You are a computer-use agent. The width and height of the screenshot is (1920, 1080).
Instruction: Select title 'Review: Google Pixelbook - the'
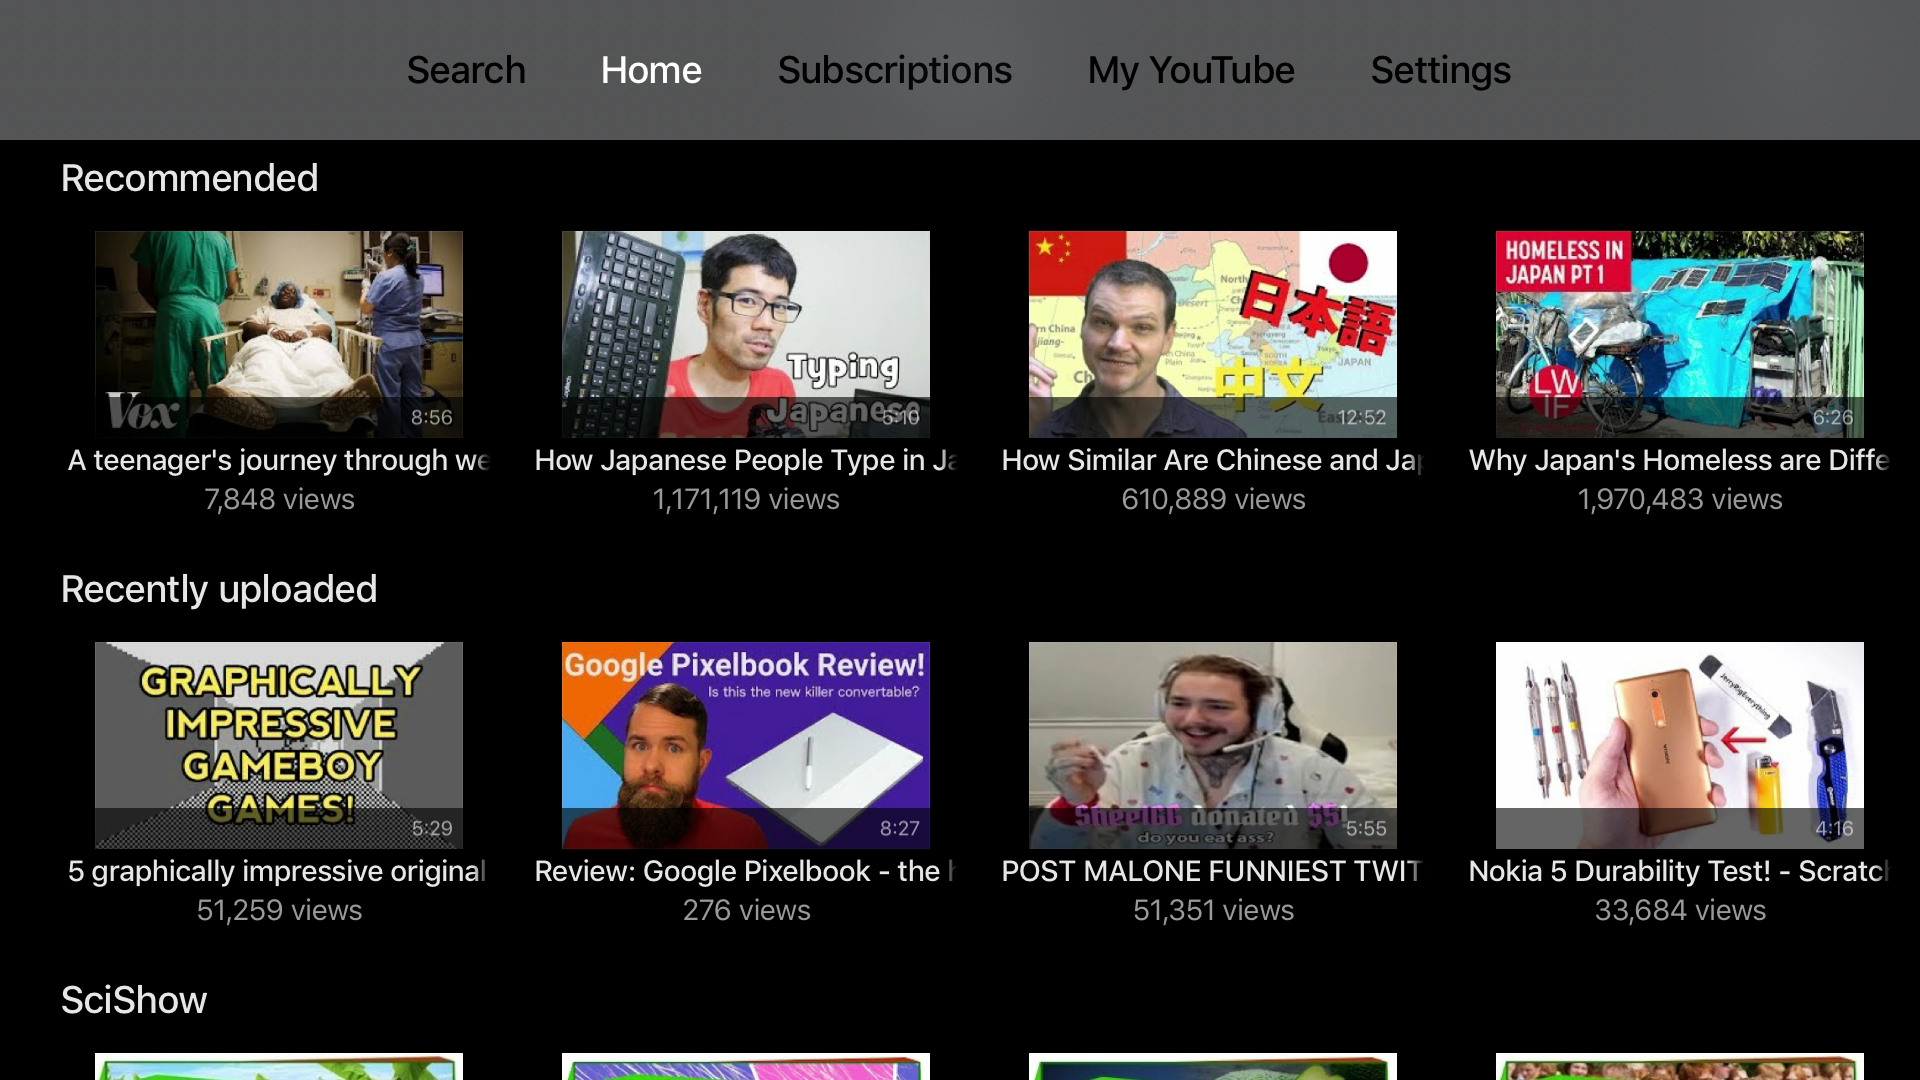pyautogui.click(x=746, y=871)
